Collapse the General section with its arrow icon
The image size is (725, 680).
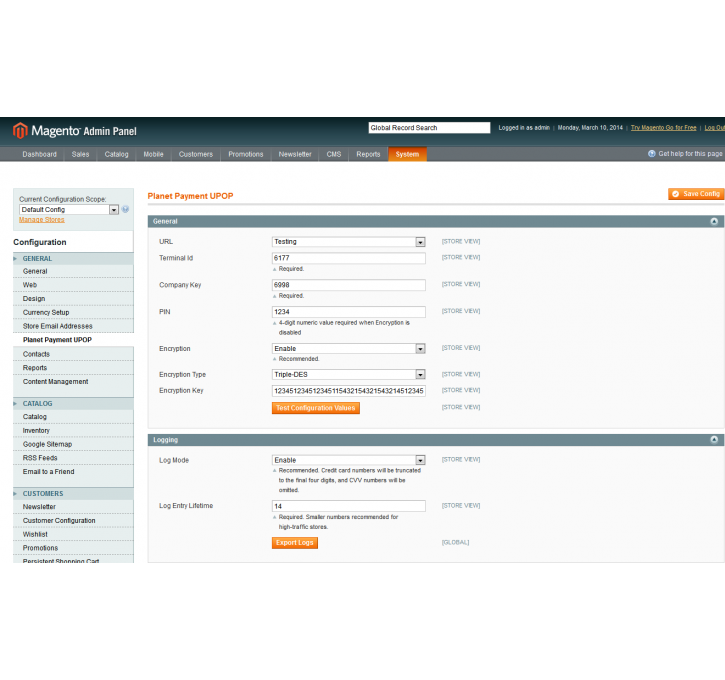tap(714, 221)
